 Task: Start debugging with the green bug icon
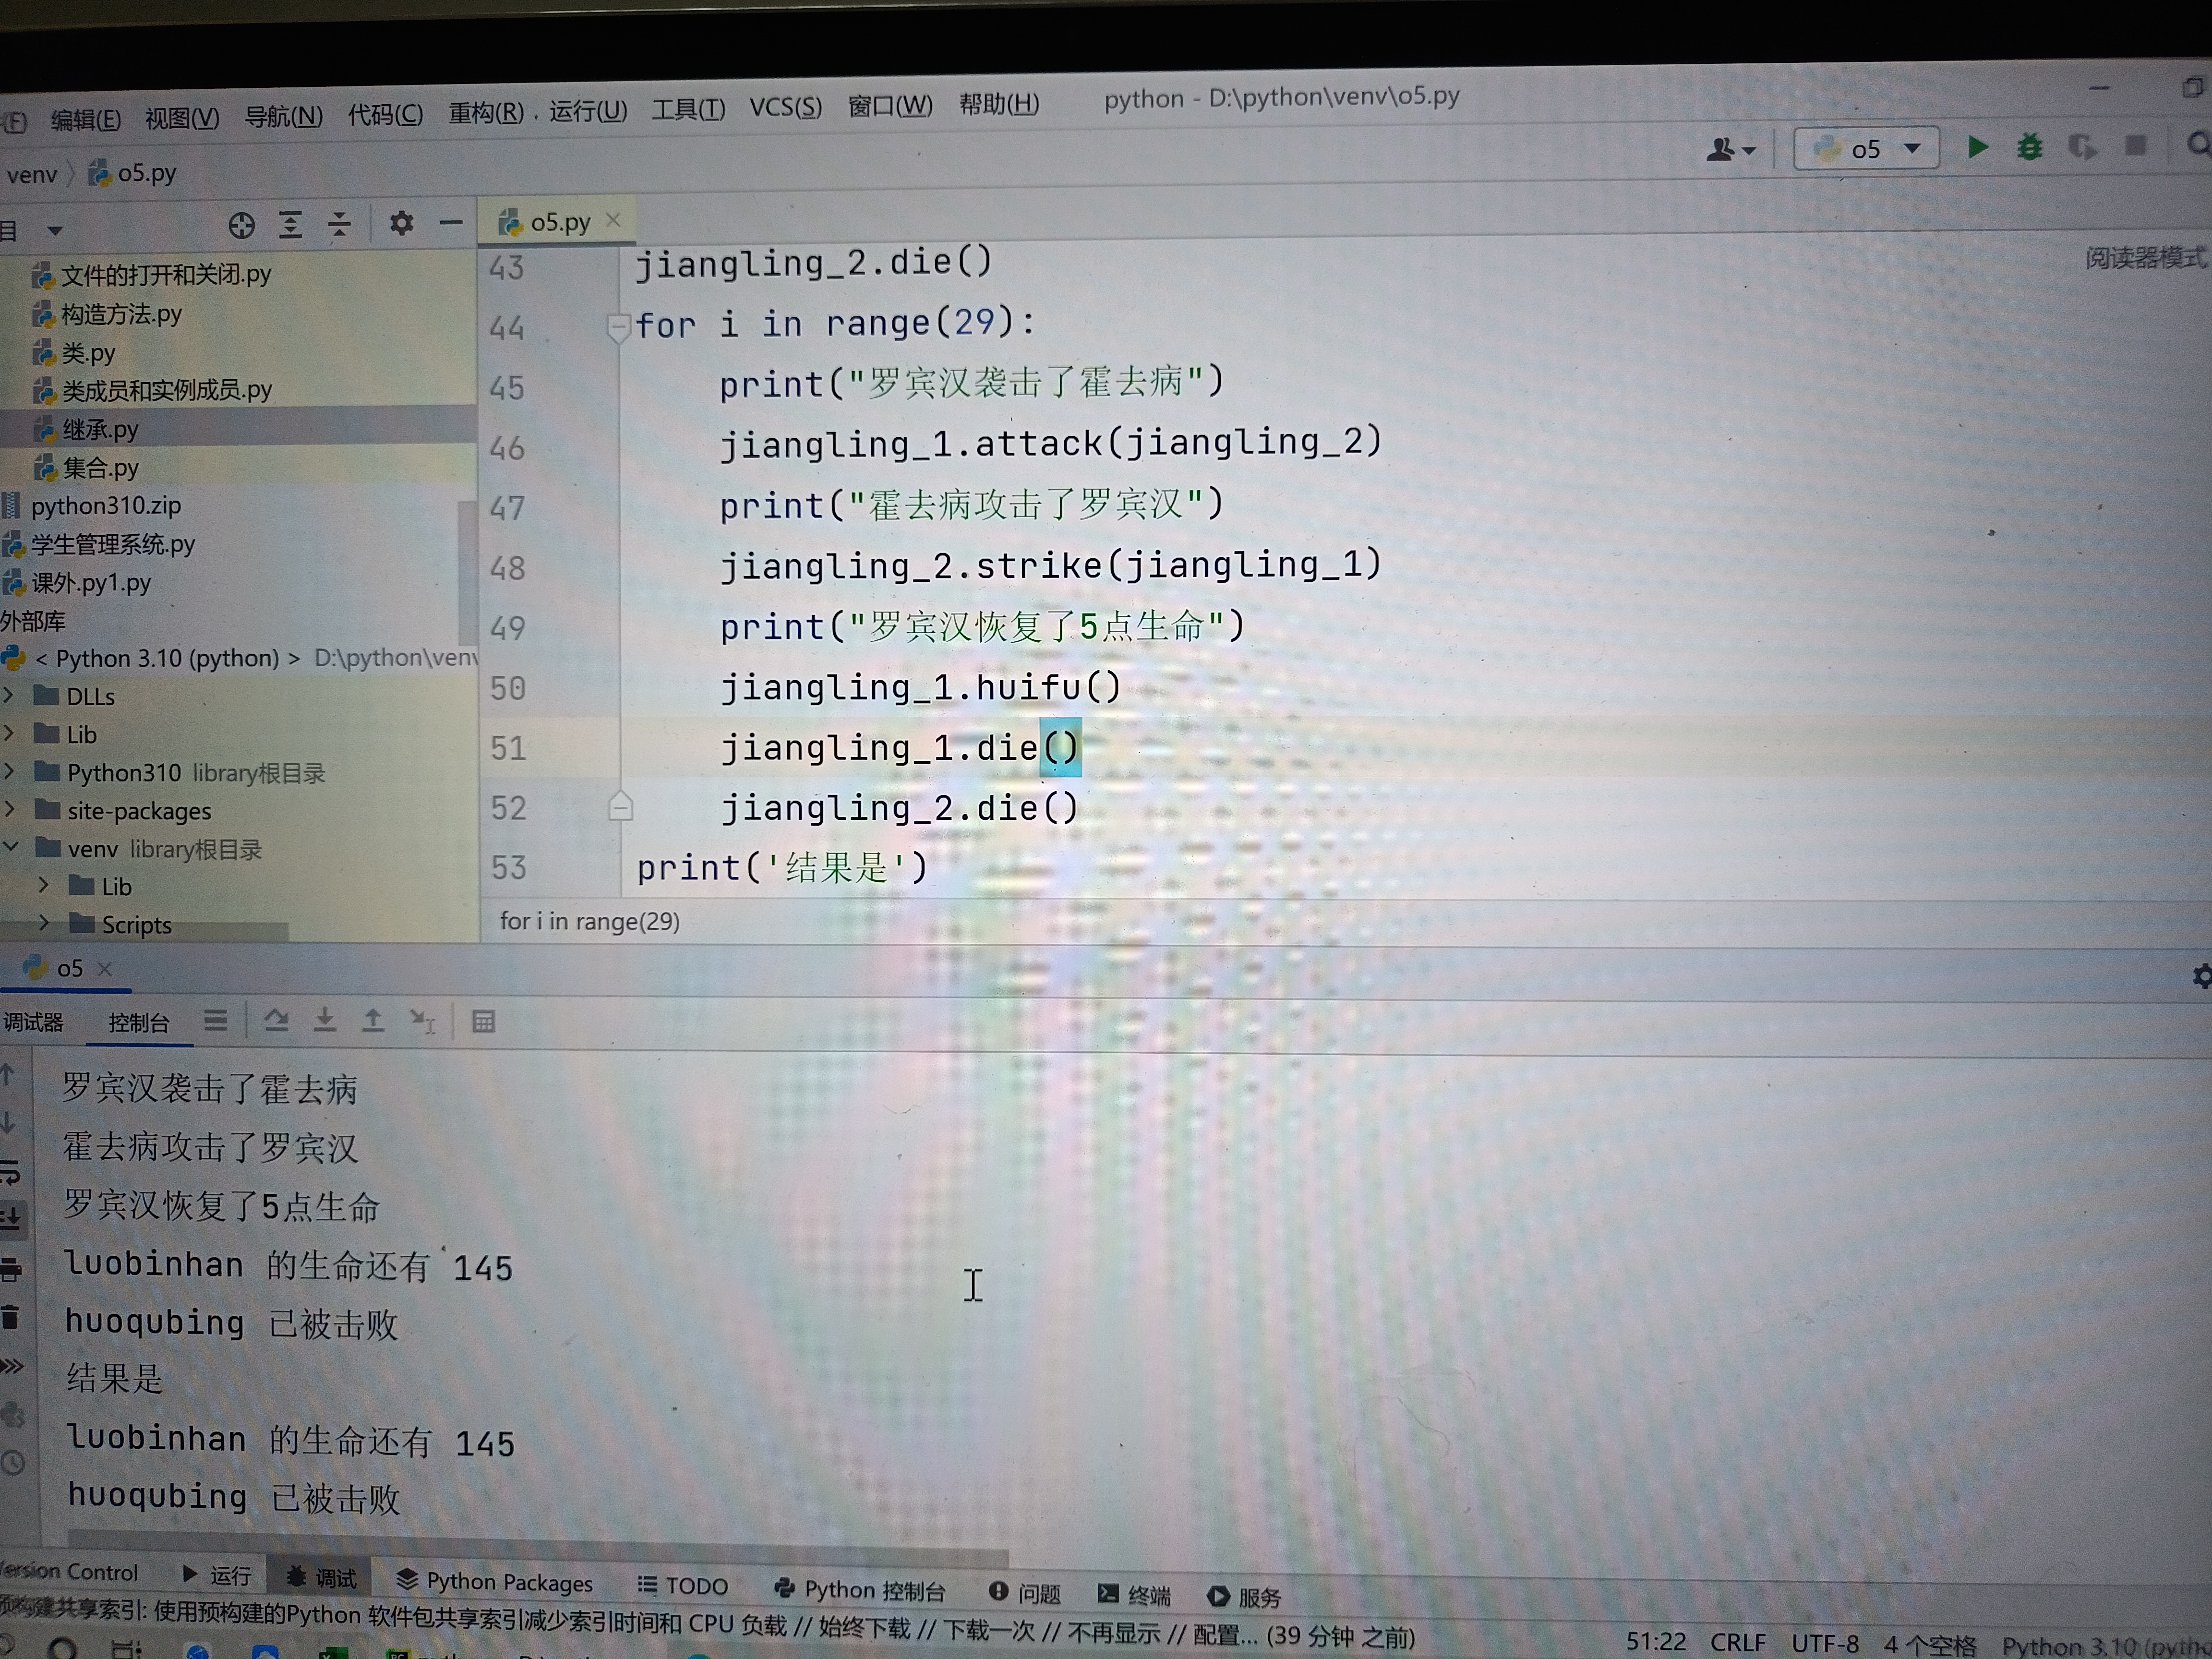(2029, 147)
